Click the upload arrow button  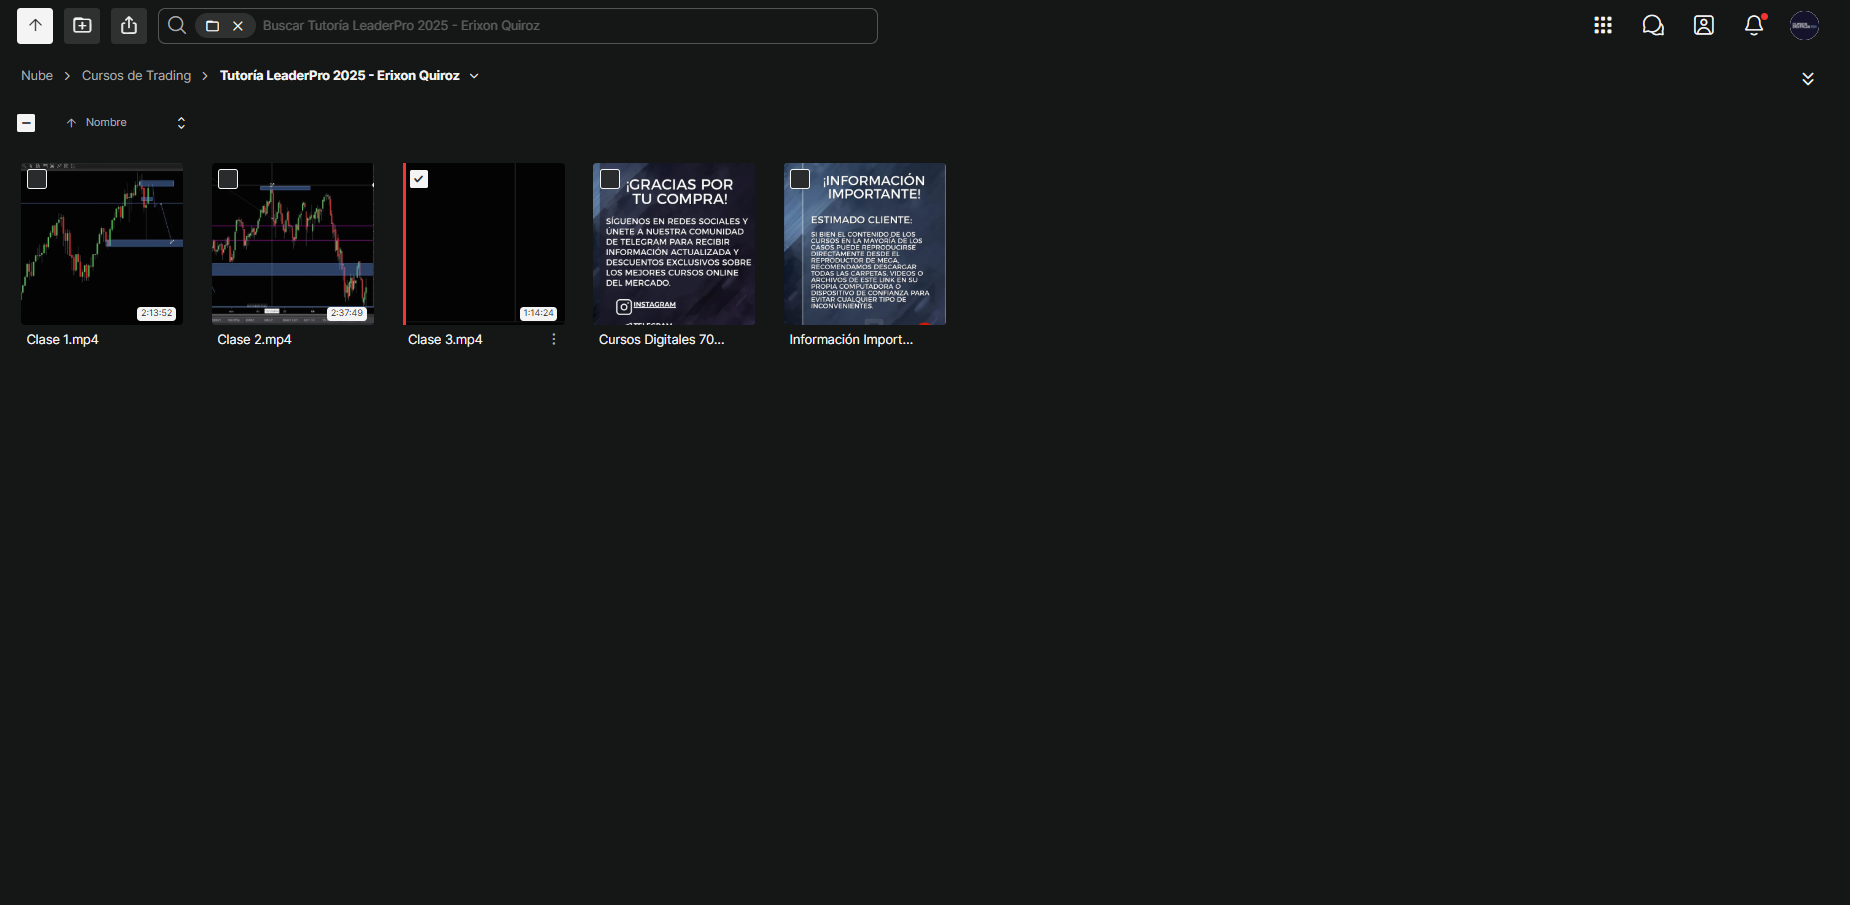35,26
